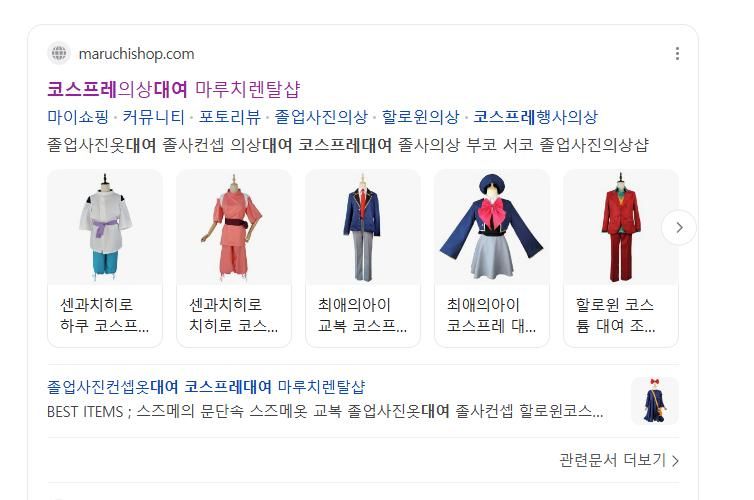Go to the 코스프레행사의상 sublink
754x500 pixels.
[535, 117]
